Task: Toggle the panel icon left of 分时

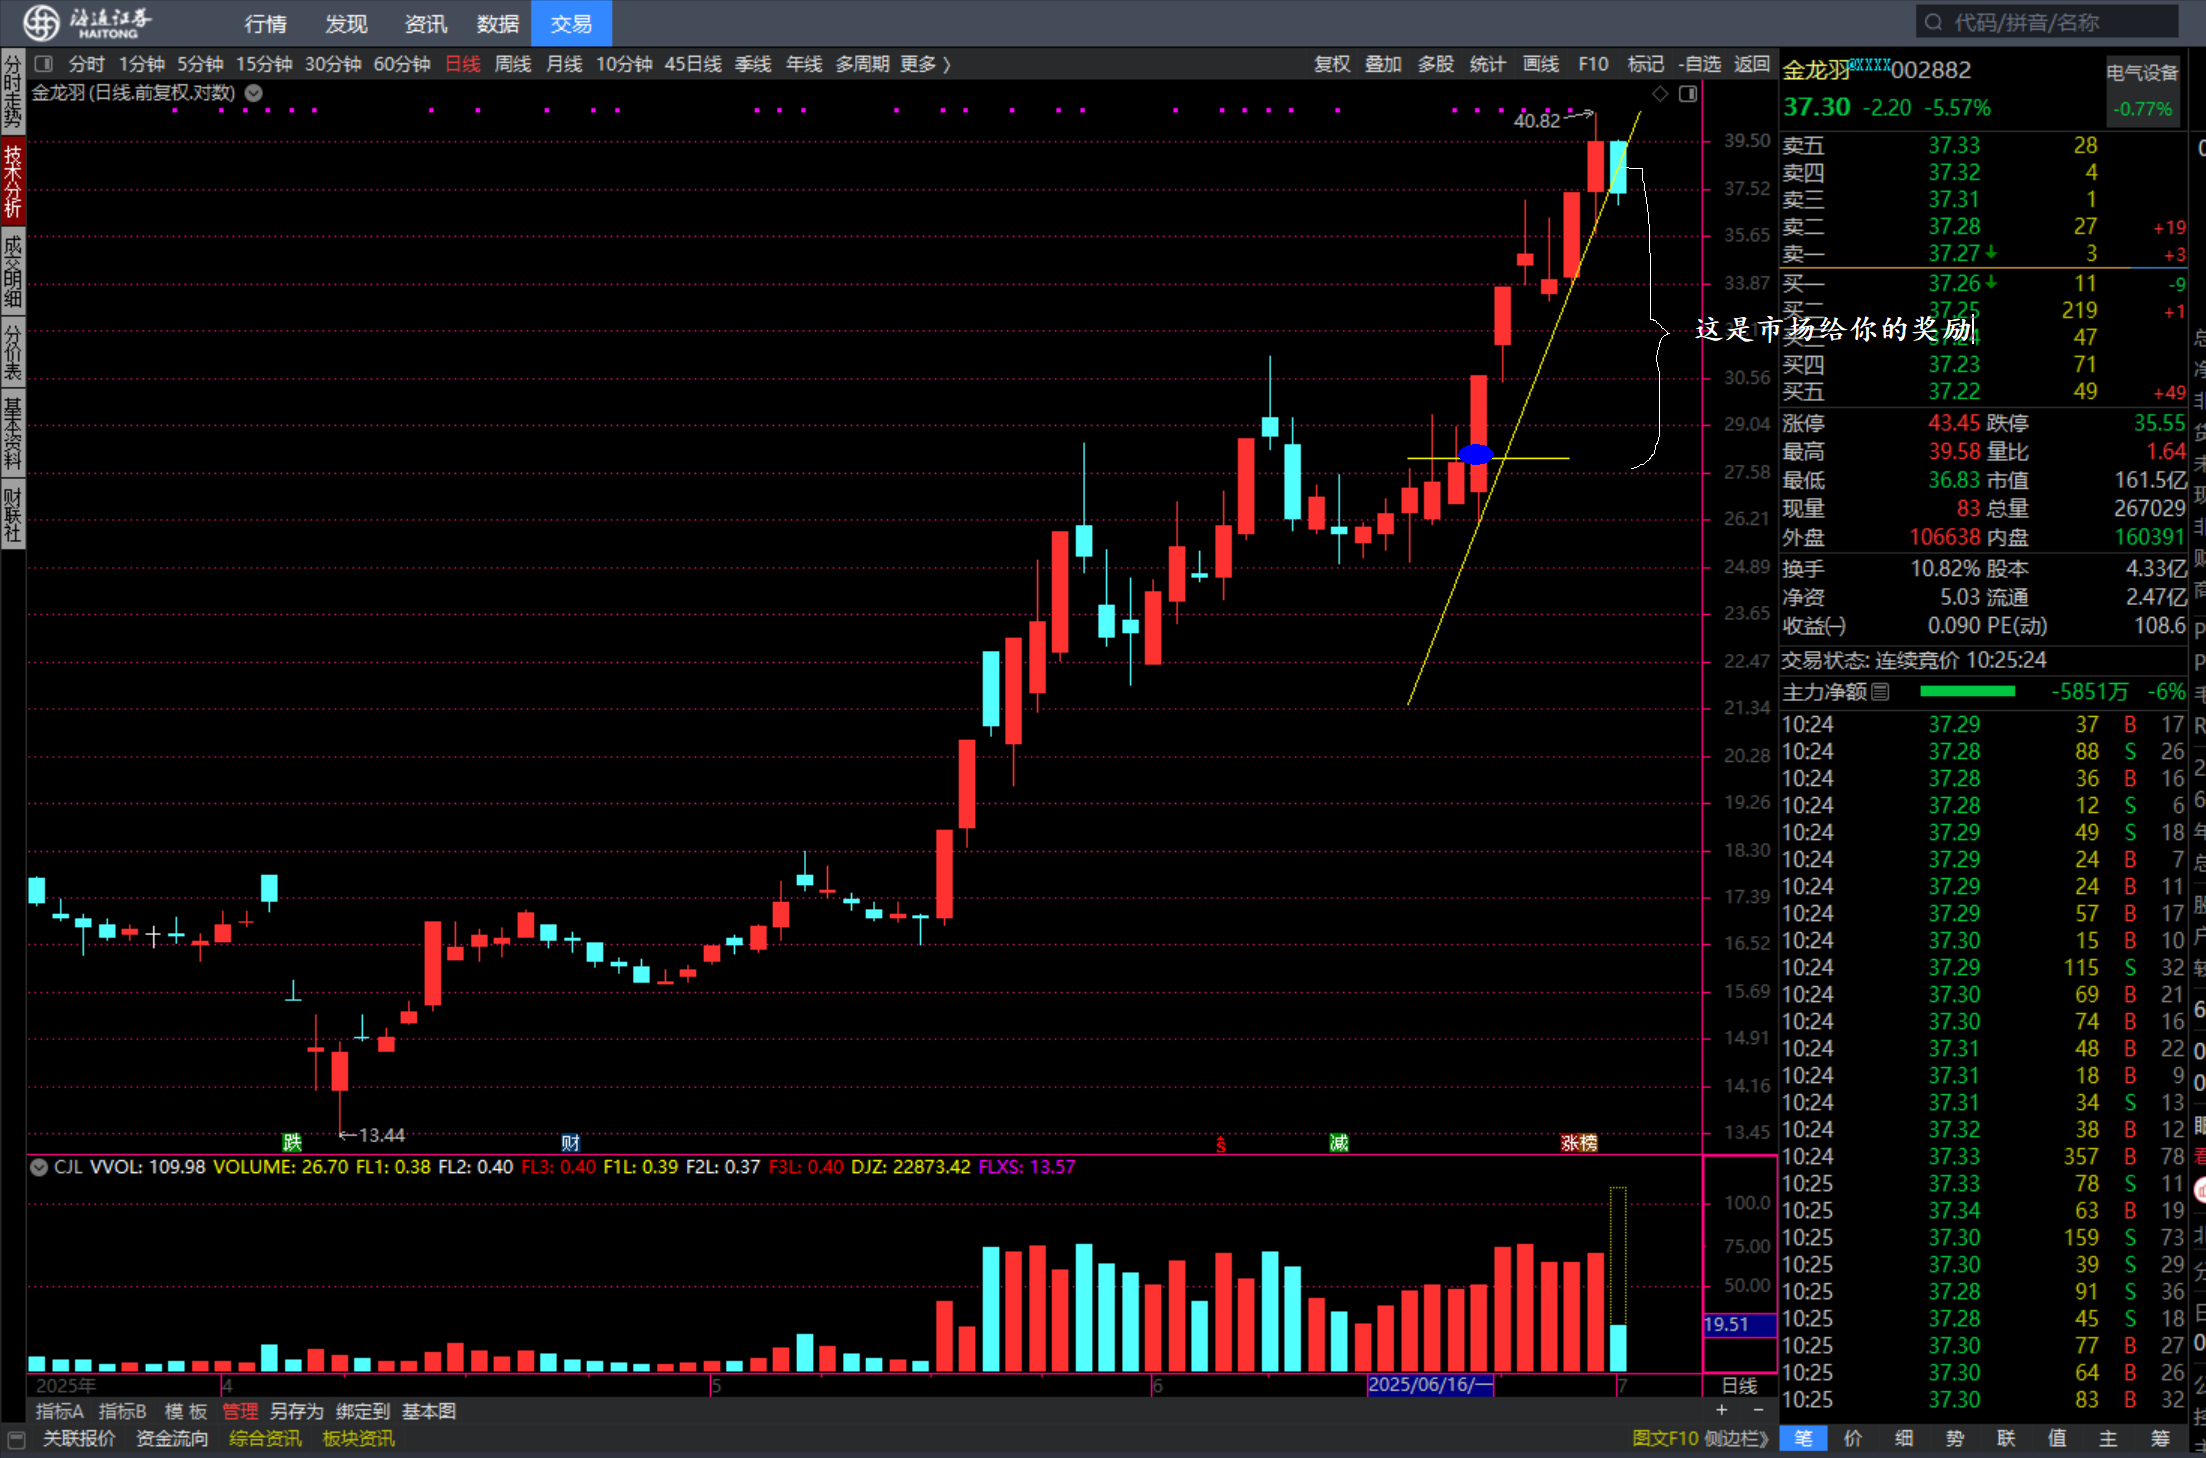Action: (43, 64)
